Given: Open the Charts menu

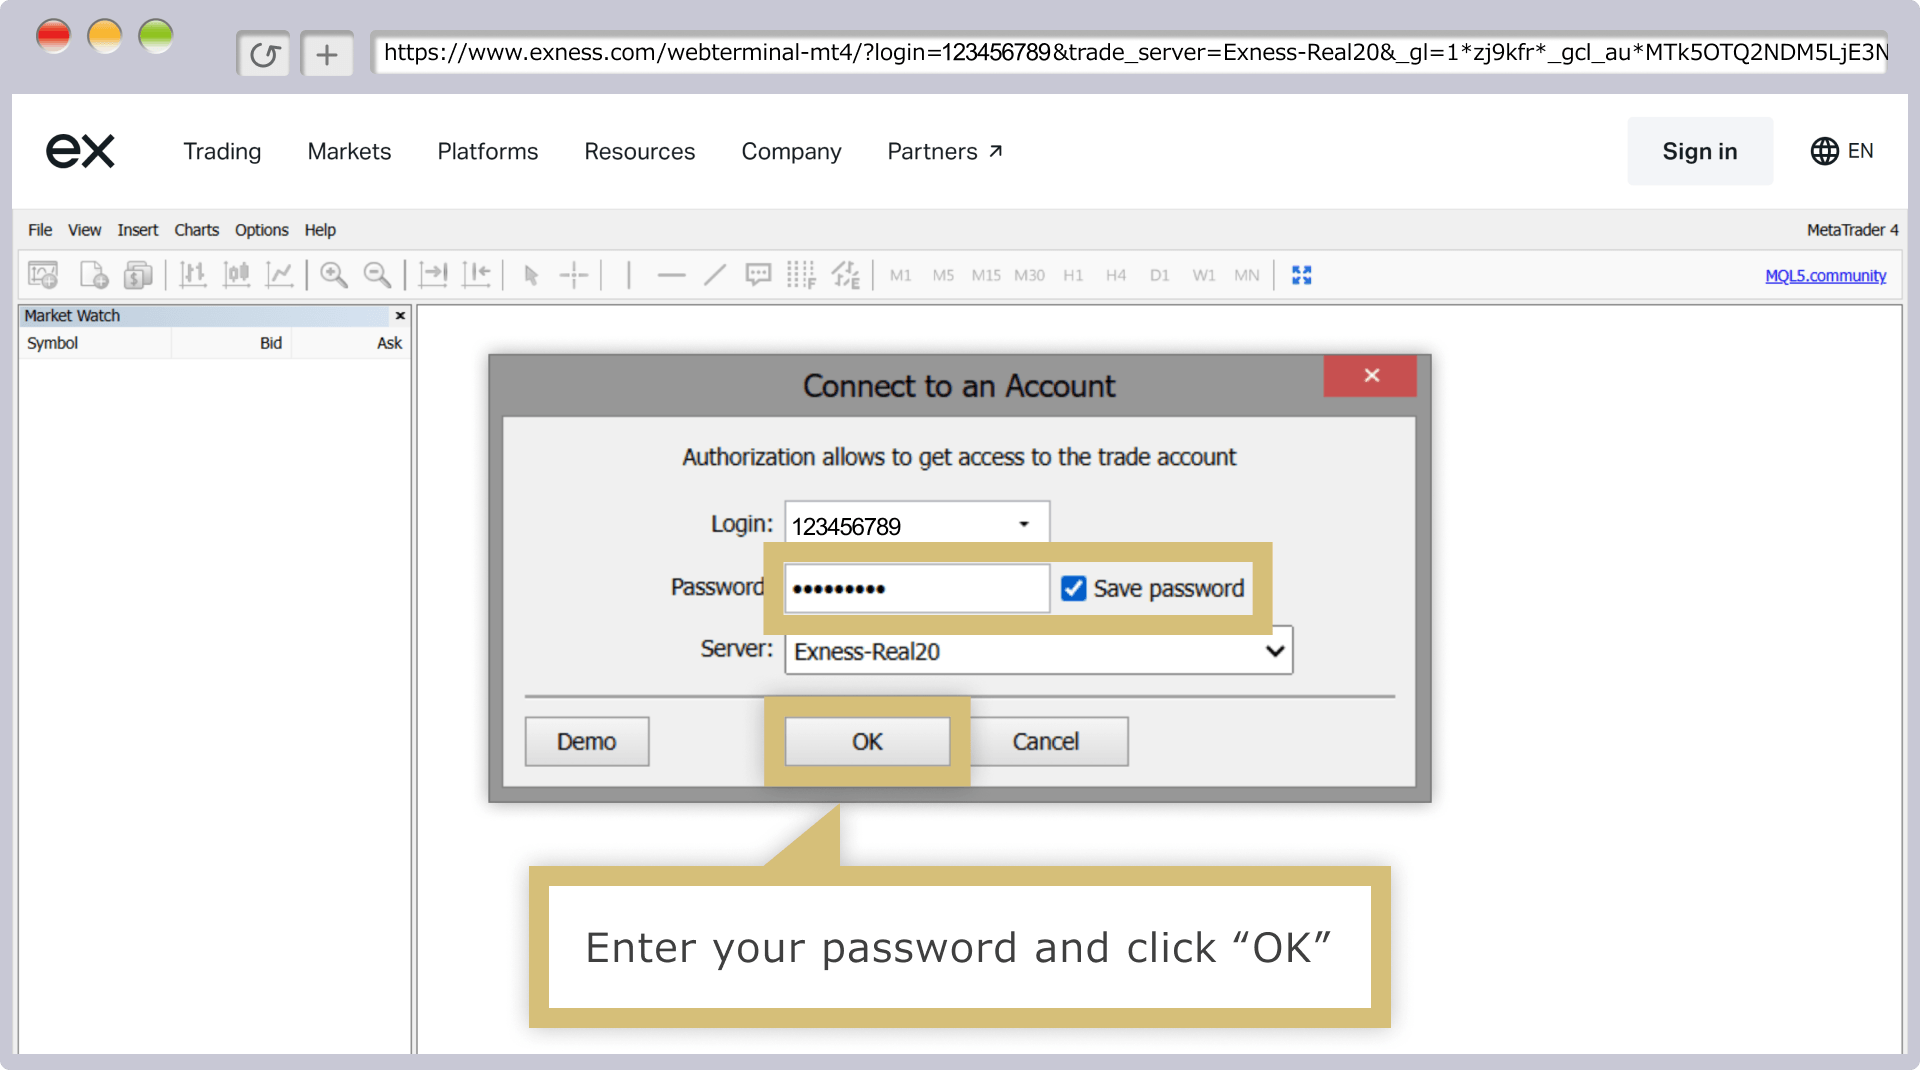Looking at the screenshot, I should [196, 230].
